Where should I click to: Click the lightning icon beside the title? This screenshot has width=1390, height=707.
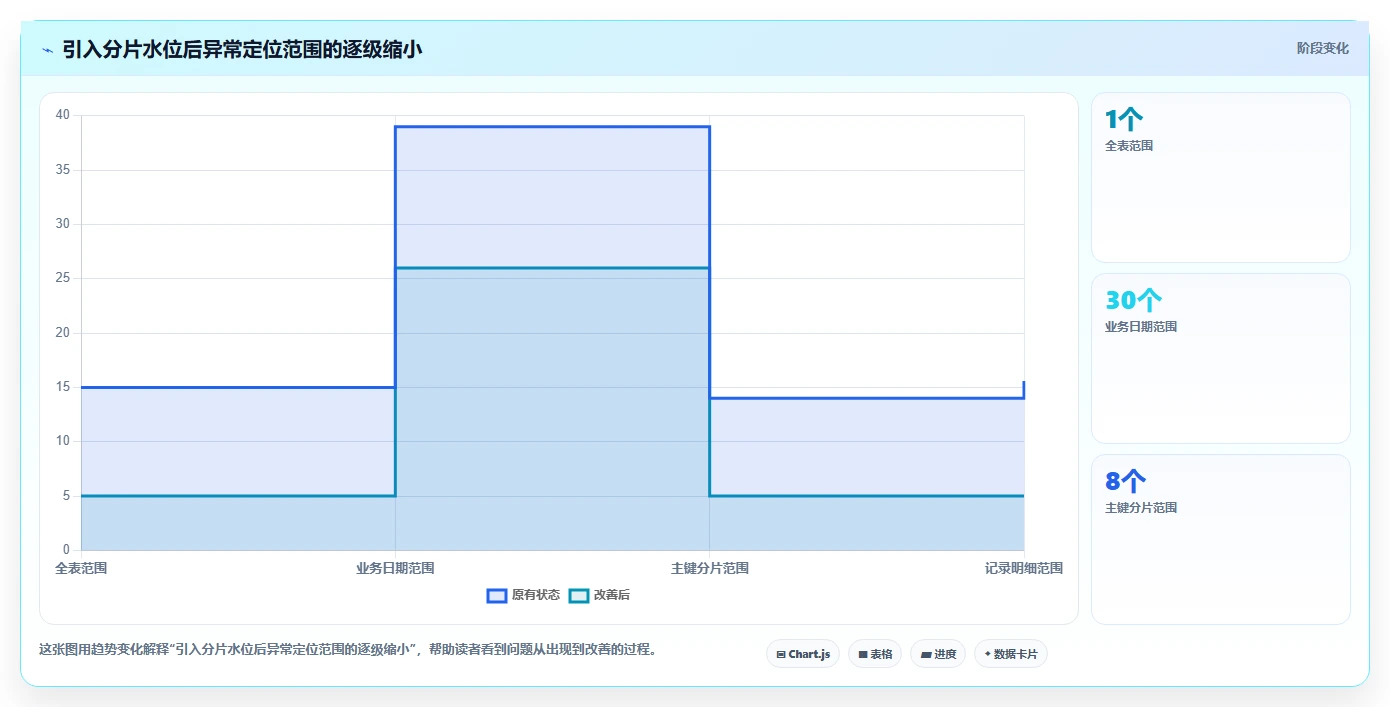[47, 49]
